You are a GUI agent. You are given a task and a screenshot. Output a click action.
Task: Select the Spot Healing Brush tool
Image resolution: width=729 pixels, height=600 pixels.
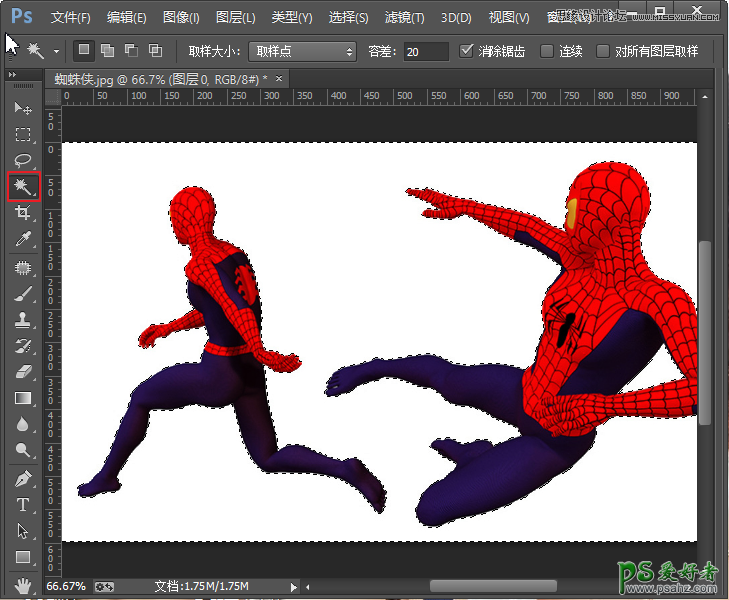click(23, 268)
